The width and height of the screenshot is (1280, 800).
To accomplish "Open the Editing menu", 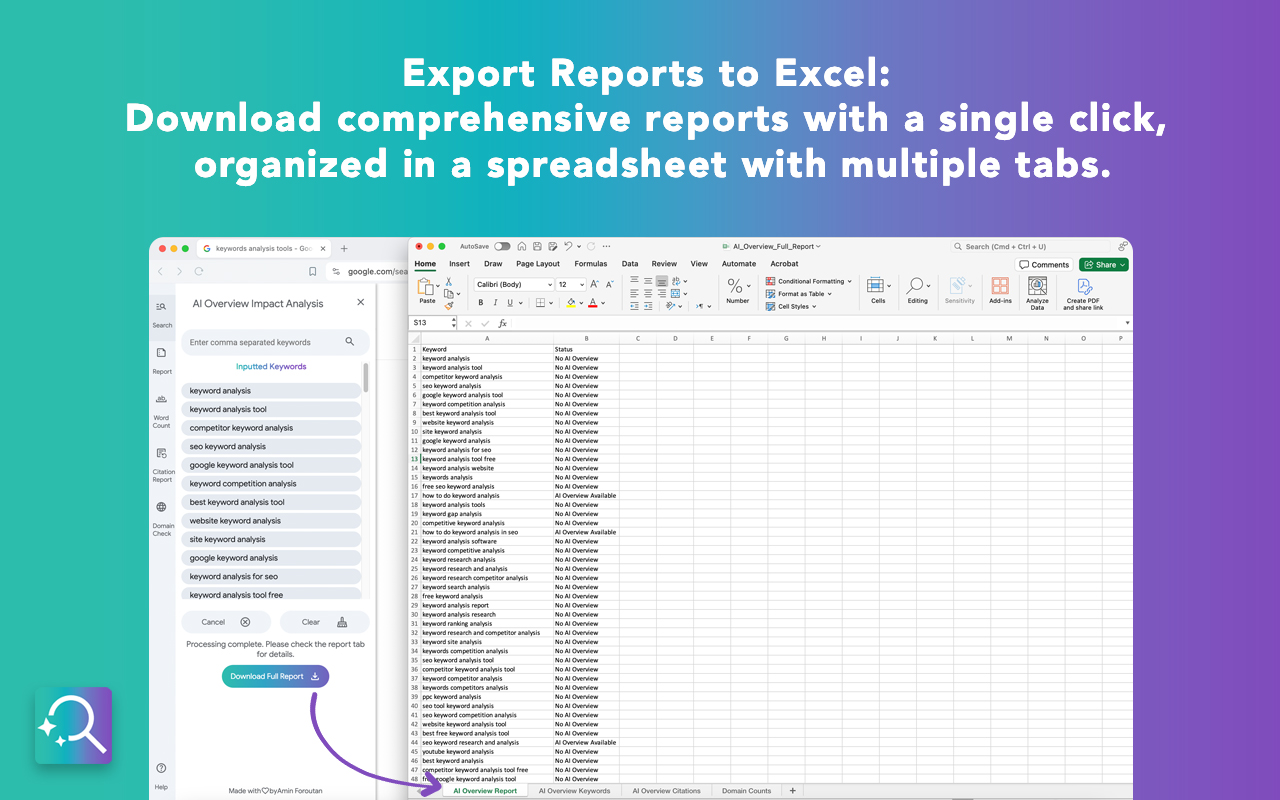I will coord(917,291).
